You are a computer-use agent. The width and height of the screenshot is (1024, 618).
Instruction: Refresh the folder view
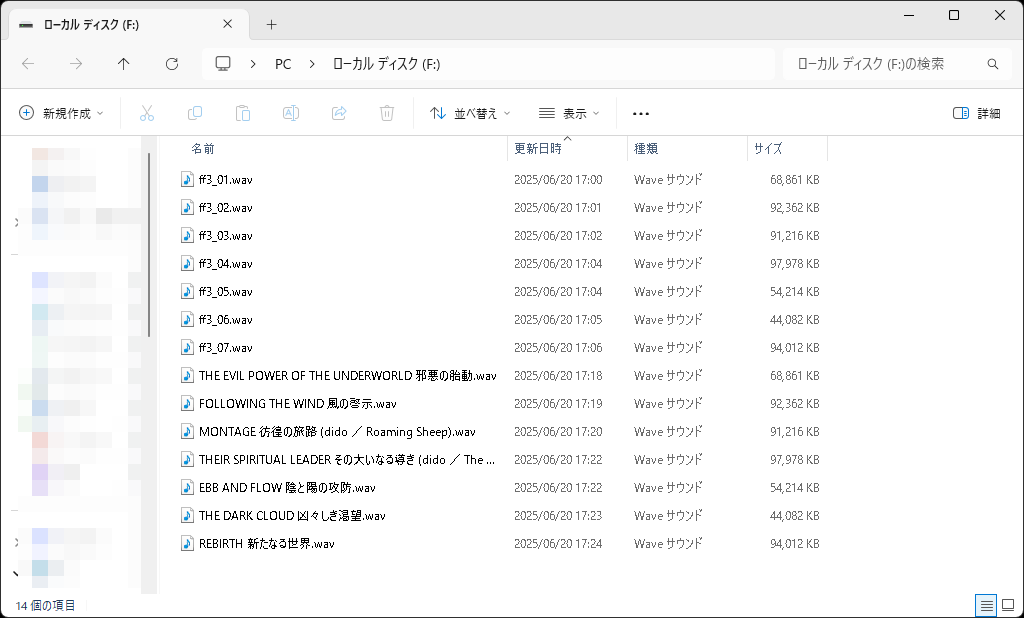tap(171, 63)
